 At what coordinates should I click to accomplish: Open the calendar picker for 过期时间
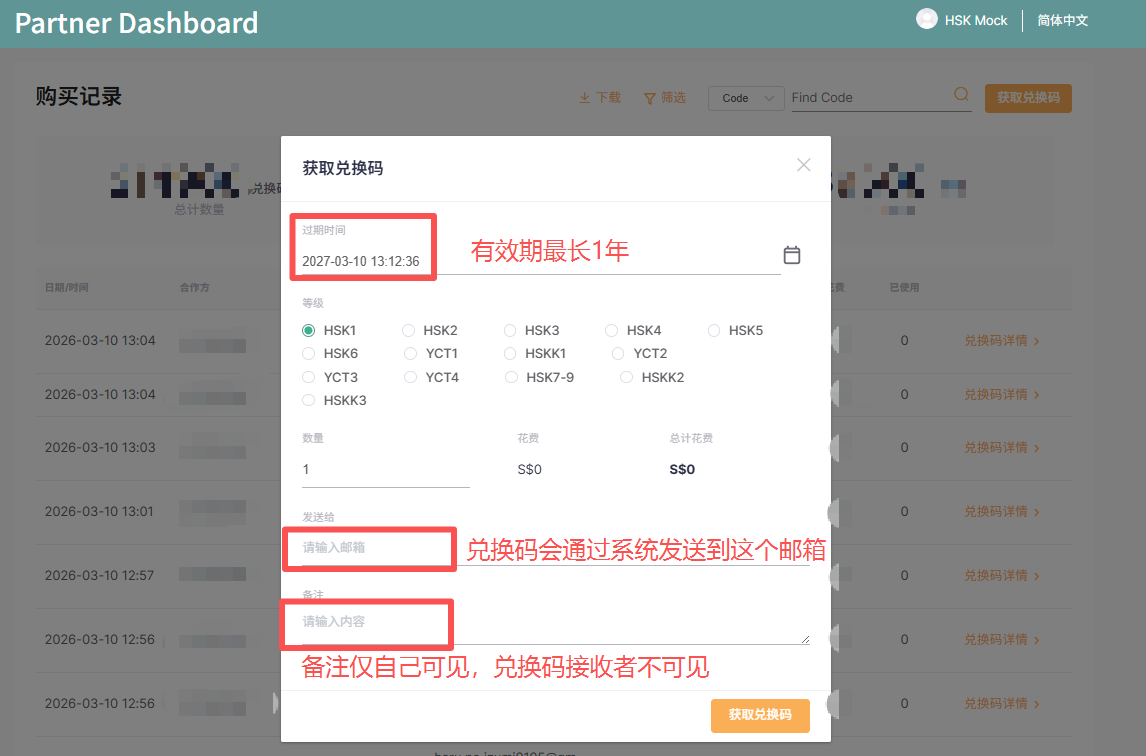(792, 255)
